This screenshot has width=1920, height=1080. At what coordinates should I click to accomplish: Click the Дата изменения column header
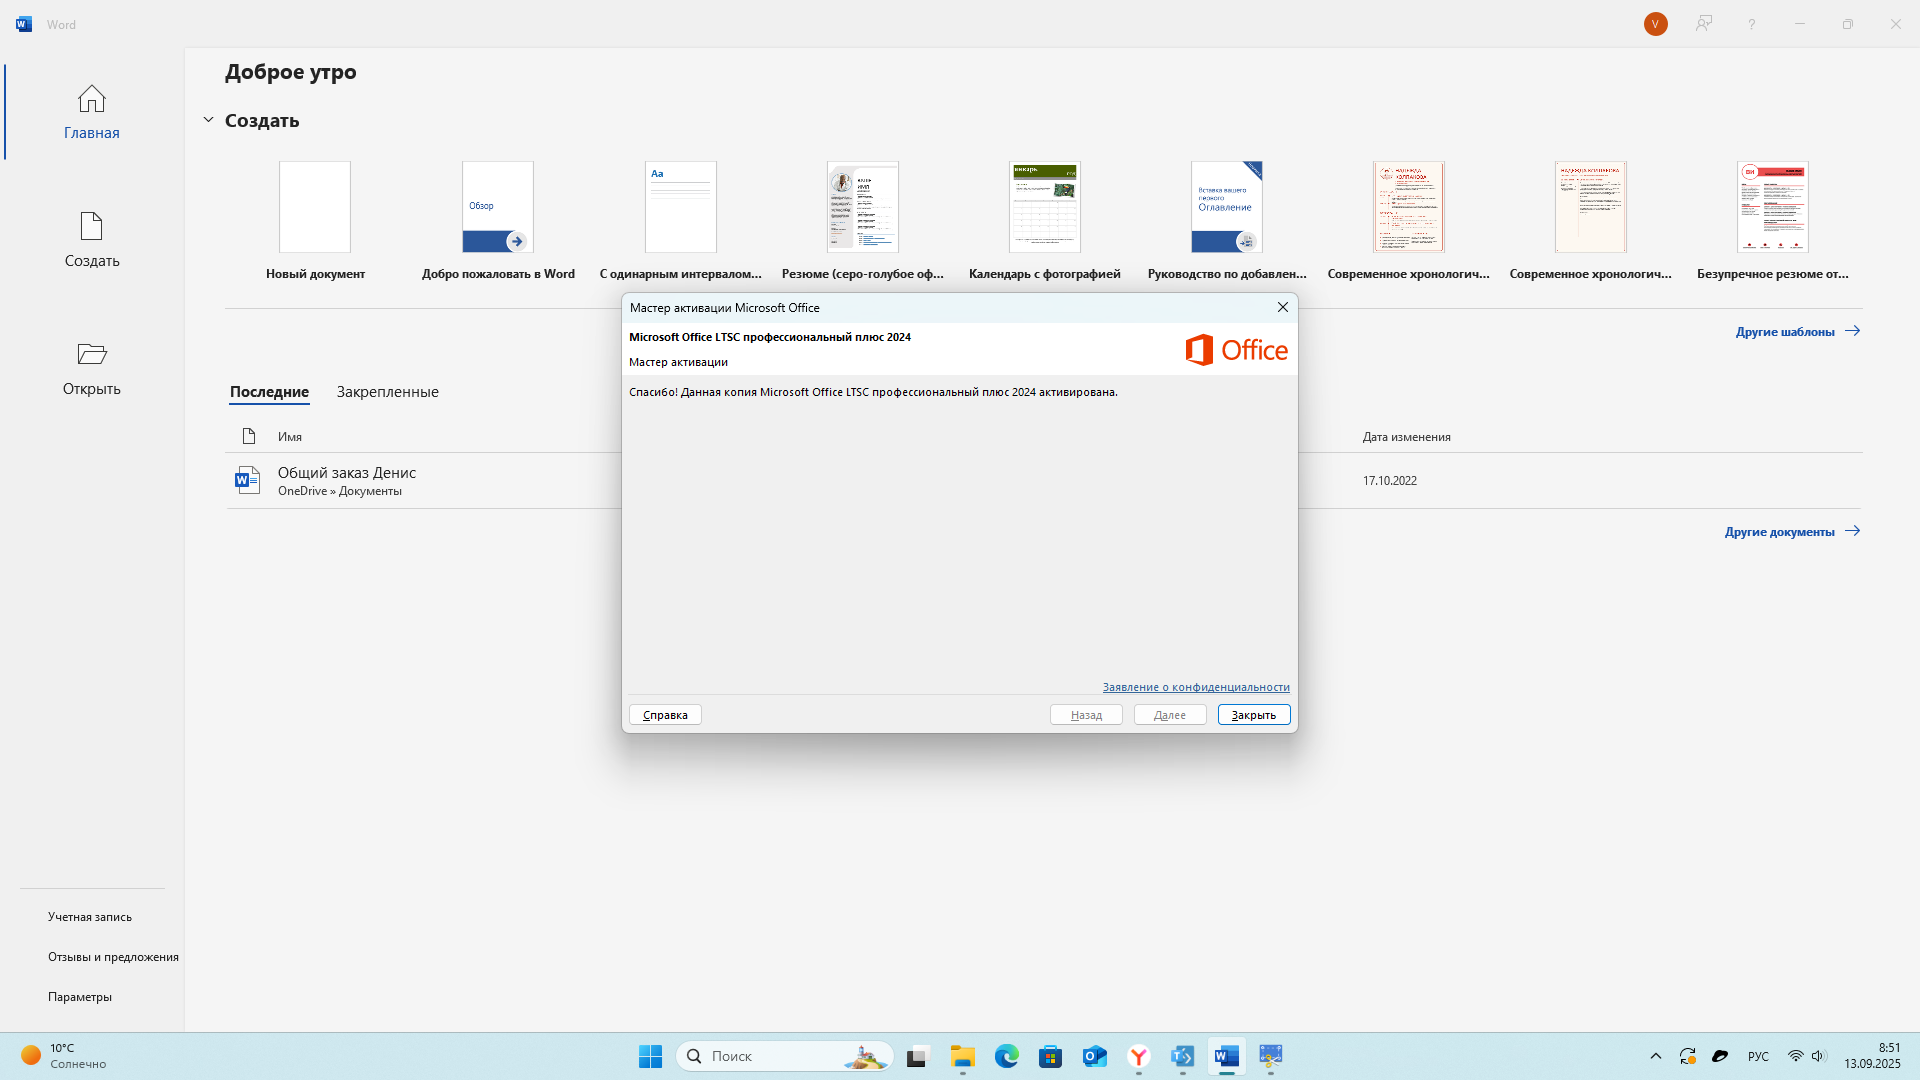1406,437
